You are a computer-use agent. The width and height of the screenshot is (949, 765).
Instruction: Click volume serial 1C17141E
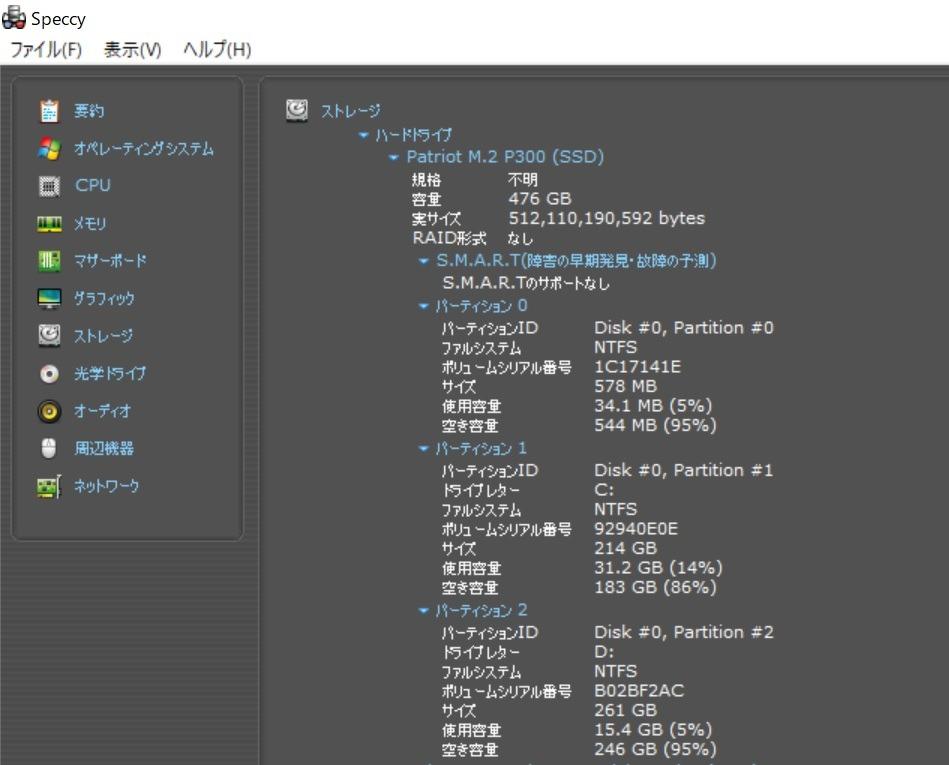click(637, 366)
